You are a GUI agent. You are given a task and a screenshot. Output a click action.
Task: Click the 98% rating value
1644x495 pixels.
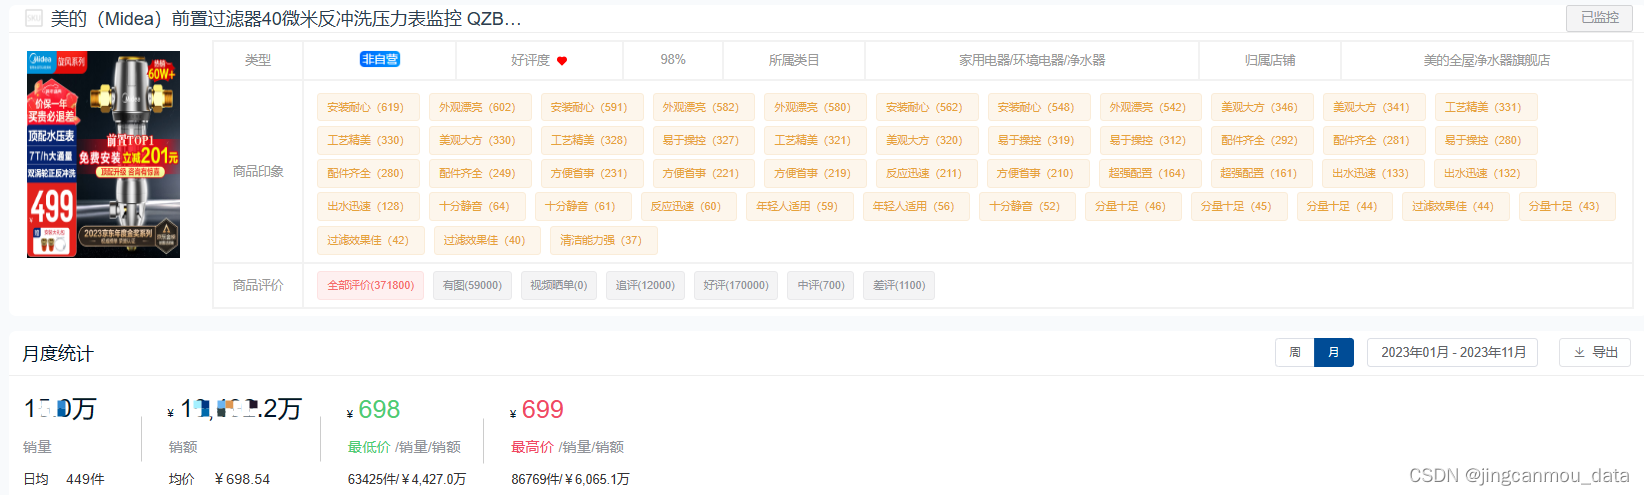coord(673,60)
